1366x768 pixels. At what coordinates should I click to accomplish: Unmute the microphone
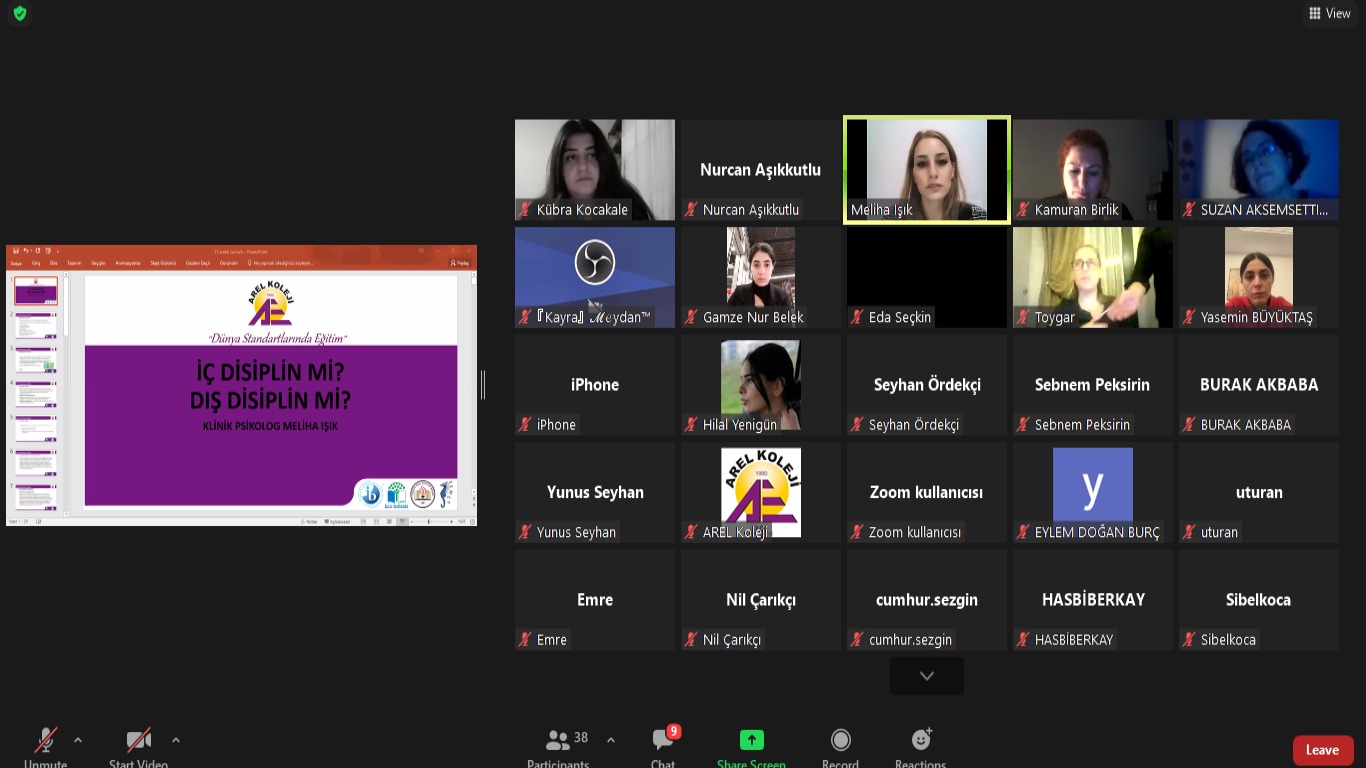46,741
